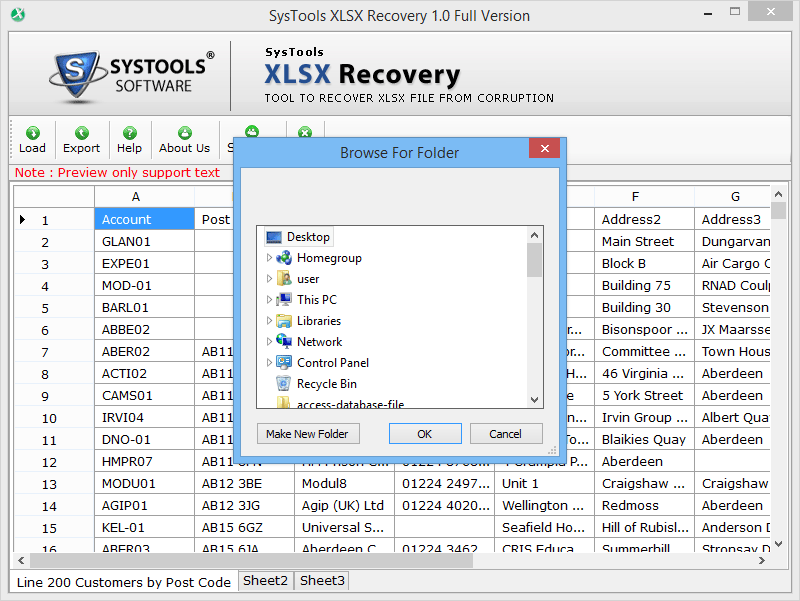This screenshot has width=800, height=601.
Task: Expand the user tree node
Action: coord(269,279)
